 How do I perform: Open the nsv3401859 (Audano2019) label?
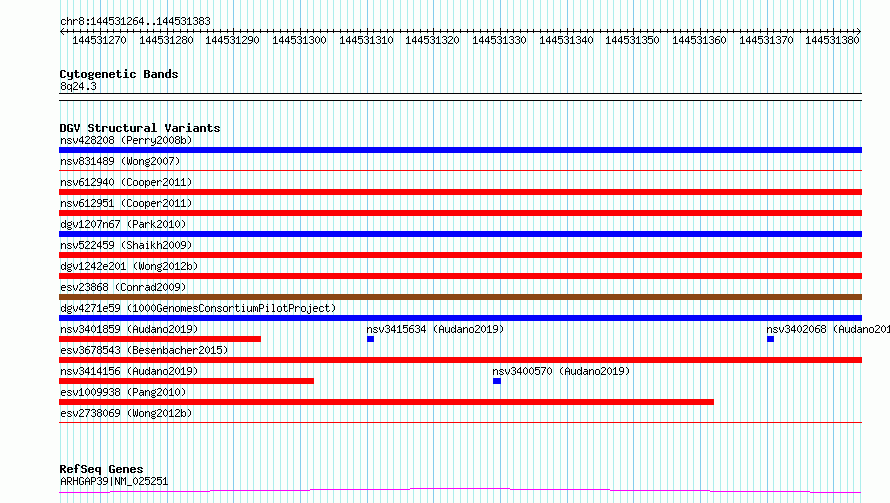tap(129, 329)
